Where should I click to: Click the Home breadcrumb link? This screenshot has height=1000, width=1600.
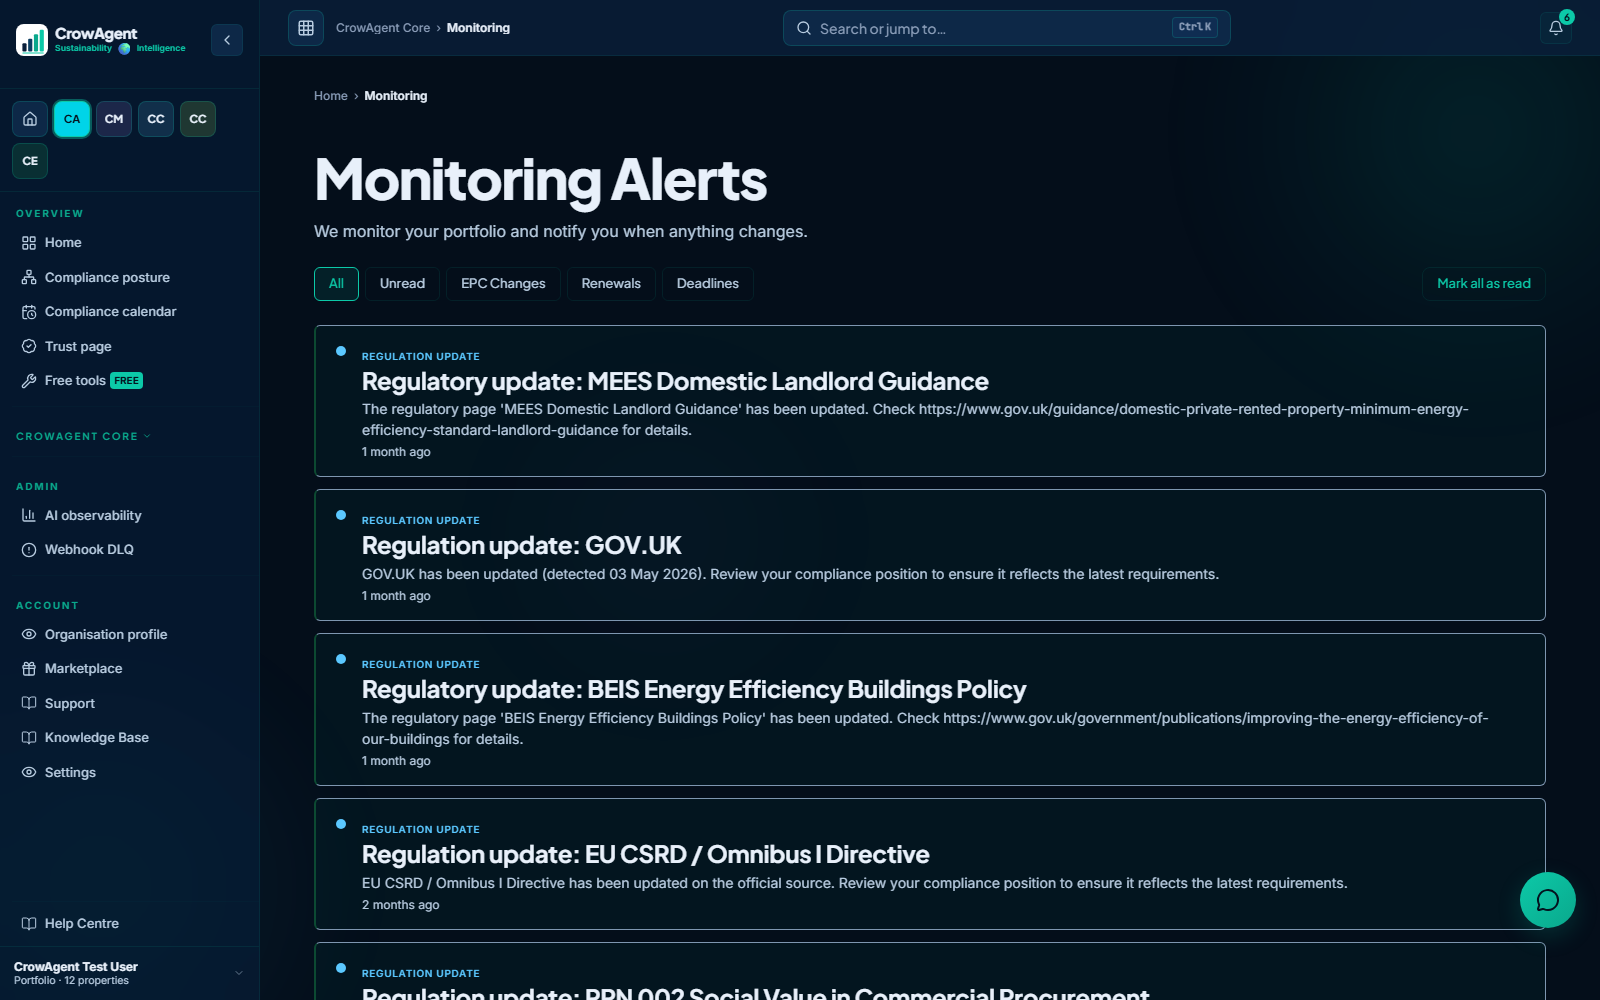point(331,96)
